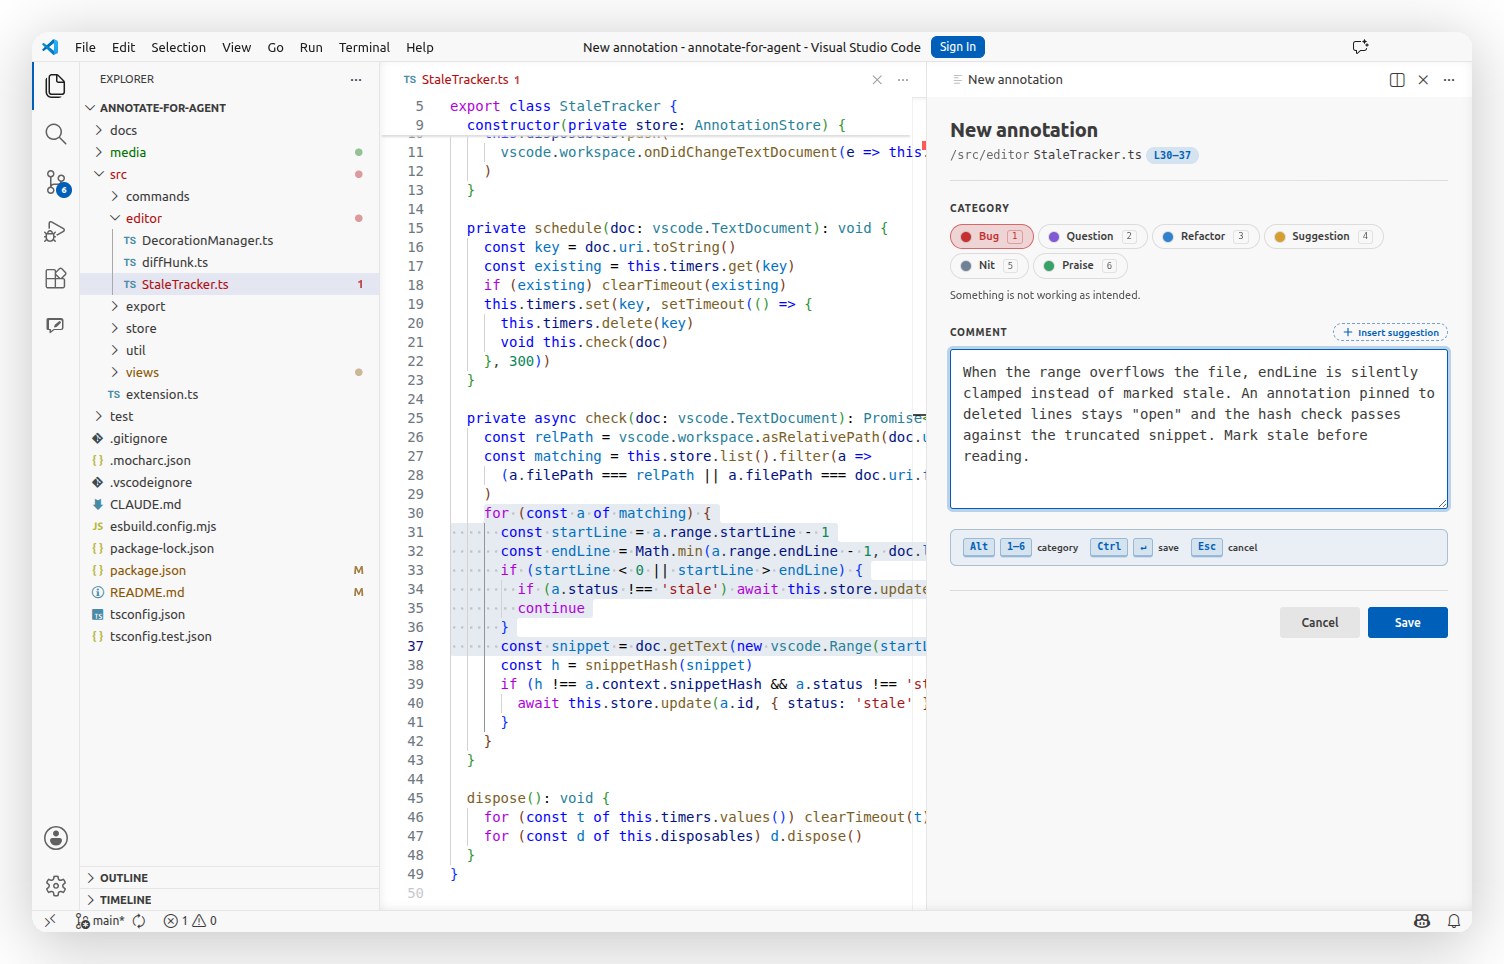
Task: Open the Accounts menu icon
Action: 56,838
